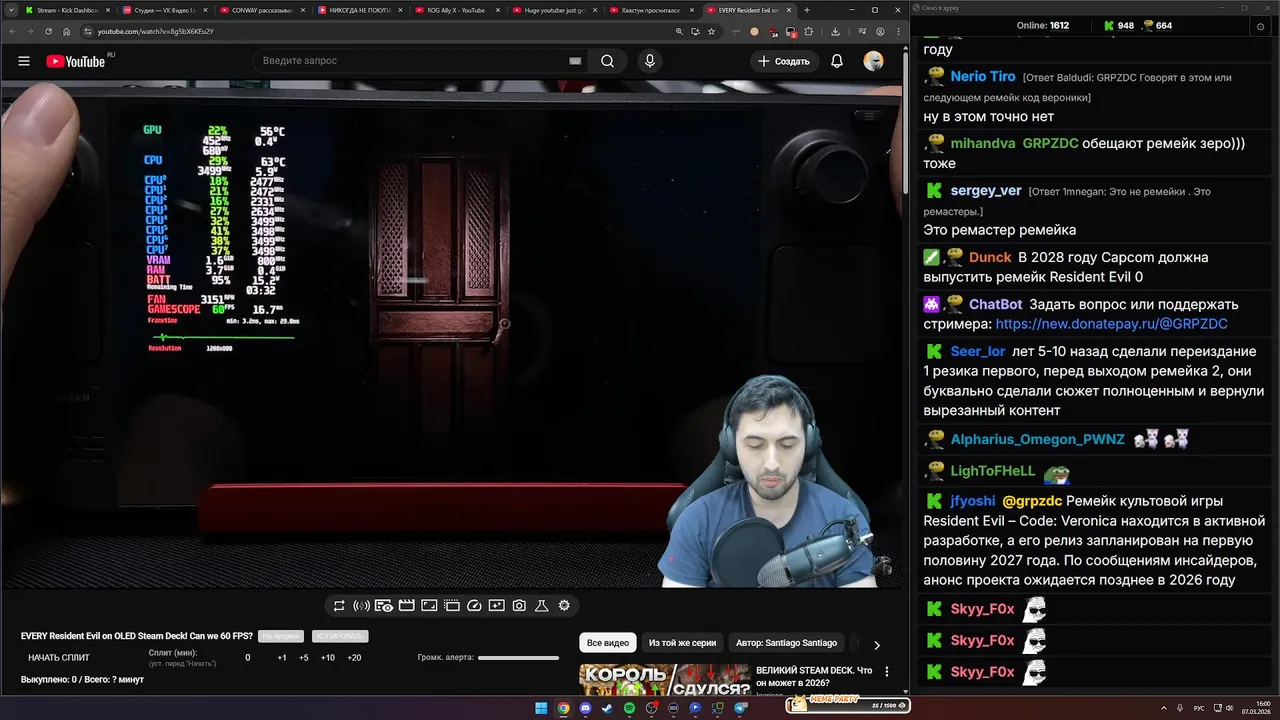Open YouTube notifications bell

click(837, 61)
